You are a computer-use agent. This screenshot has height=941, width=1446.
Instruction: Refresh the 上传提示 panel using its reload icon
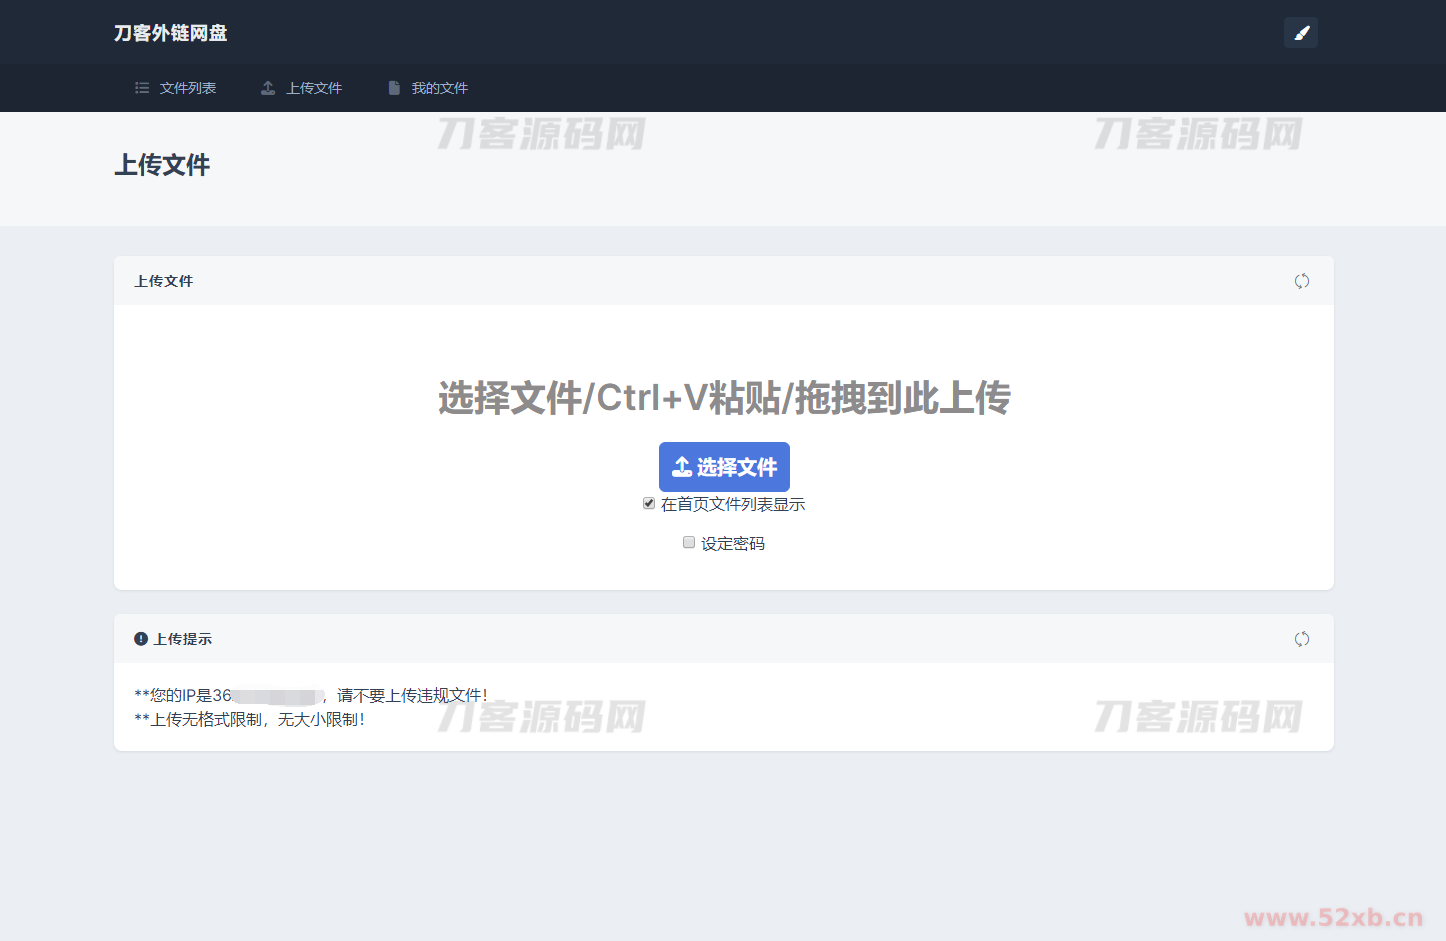[x=1301, y=639]
